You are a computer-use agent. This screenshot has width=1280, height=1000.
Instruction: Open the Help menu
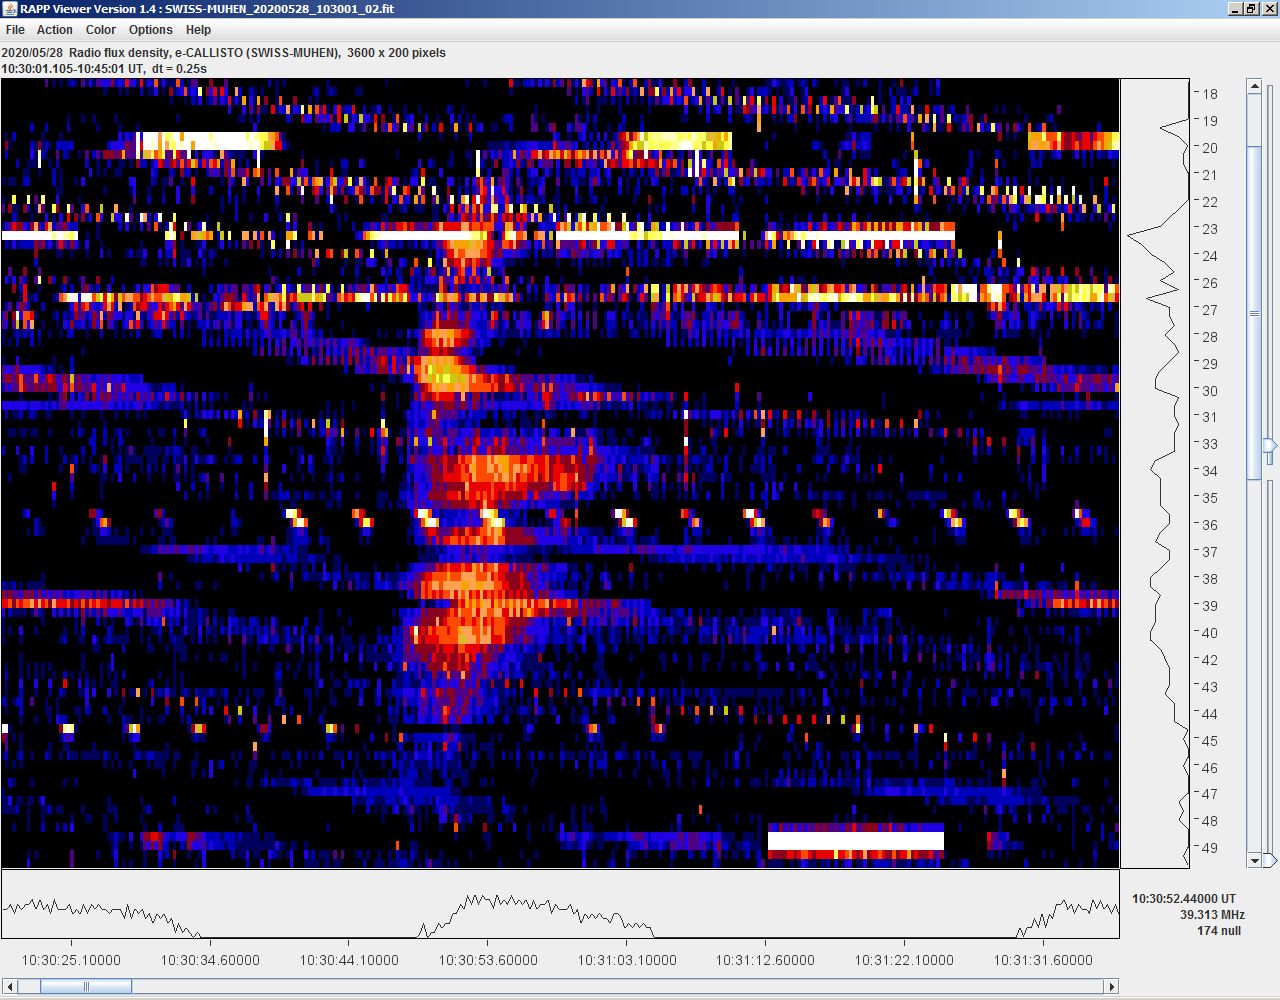[199, 30]
